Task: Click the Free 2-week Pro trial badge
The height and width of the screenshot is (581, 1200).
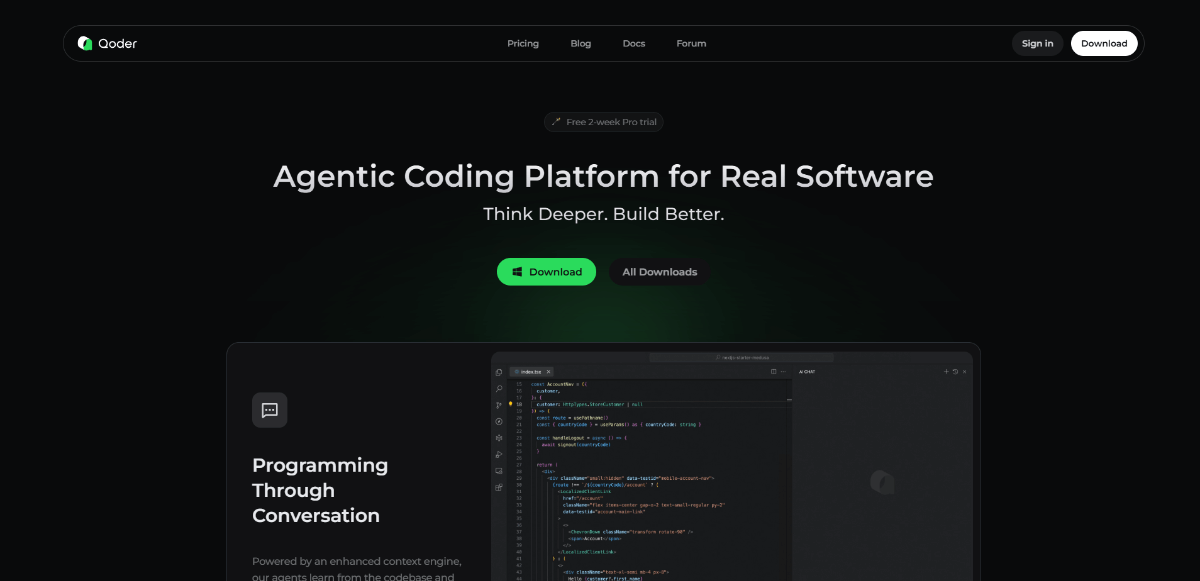Action: coord(604,122)
